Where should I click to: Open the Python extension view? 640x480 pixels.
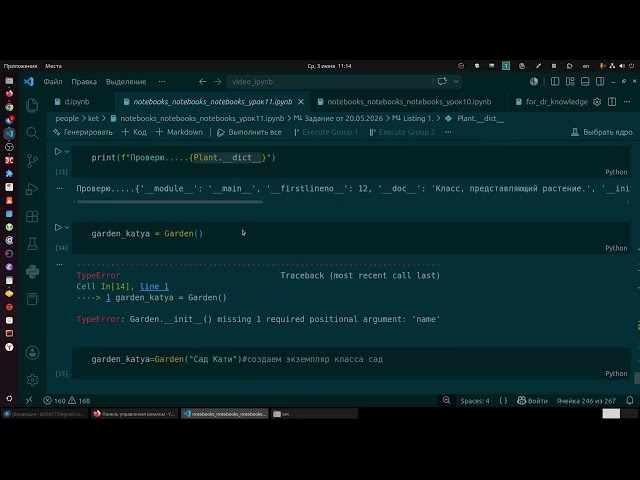32,271
